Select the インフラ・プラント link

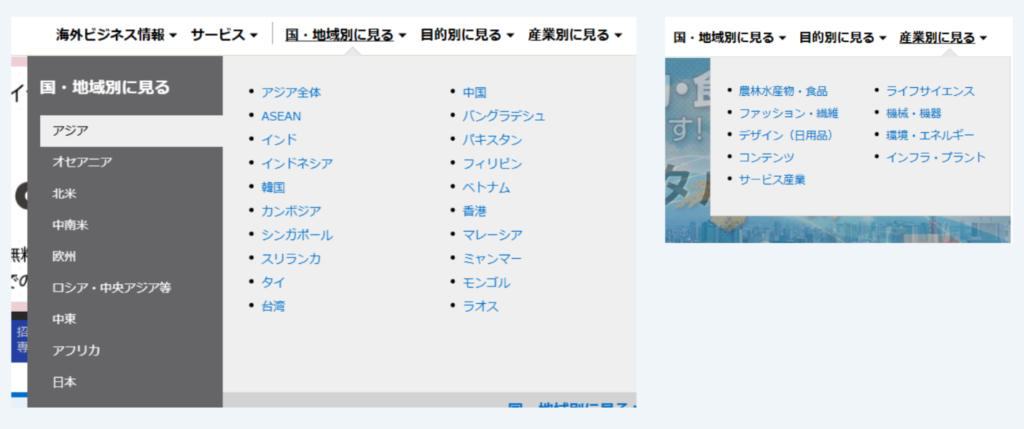pyautogui.click(x=935, y=157)
